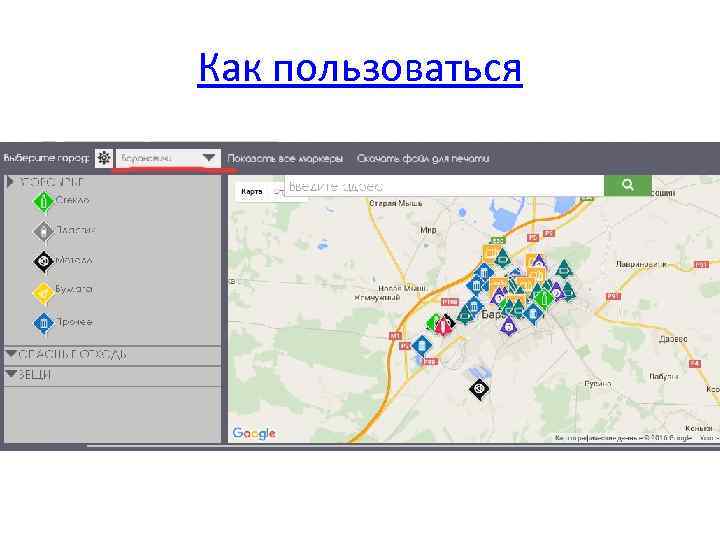Open the 'Как пользоваться' title link
This screenshot has height=540, width=720.
coord(360,68)
